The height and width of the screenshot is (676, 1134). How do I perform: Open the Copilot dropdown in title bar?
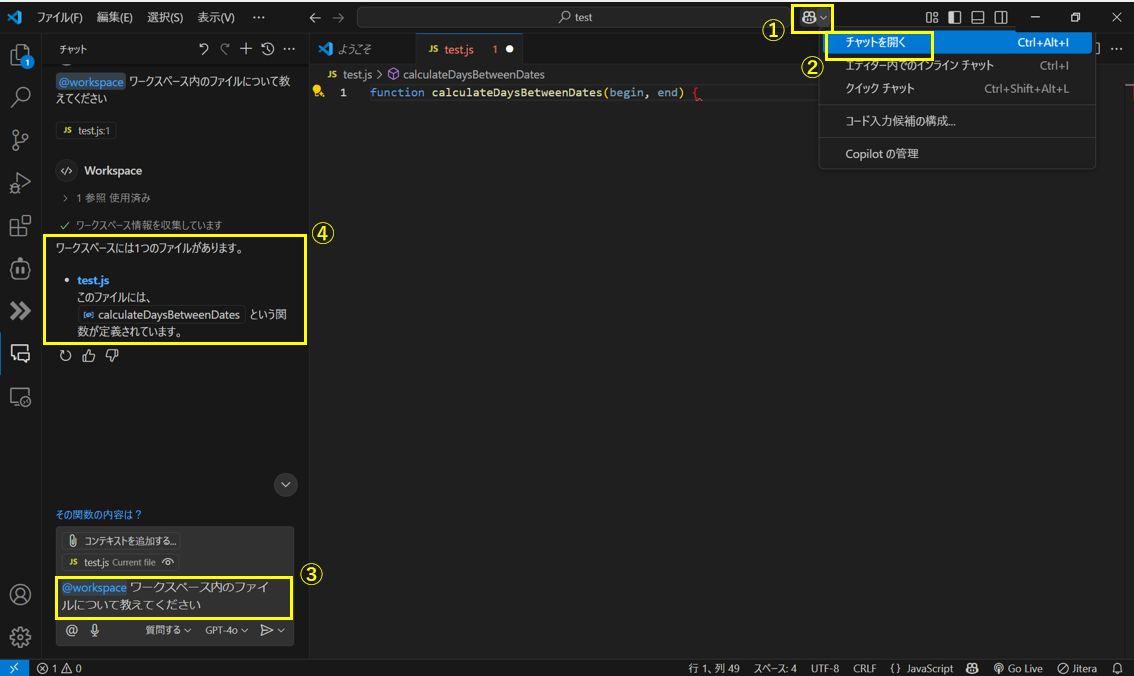824,17
